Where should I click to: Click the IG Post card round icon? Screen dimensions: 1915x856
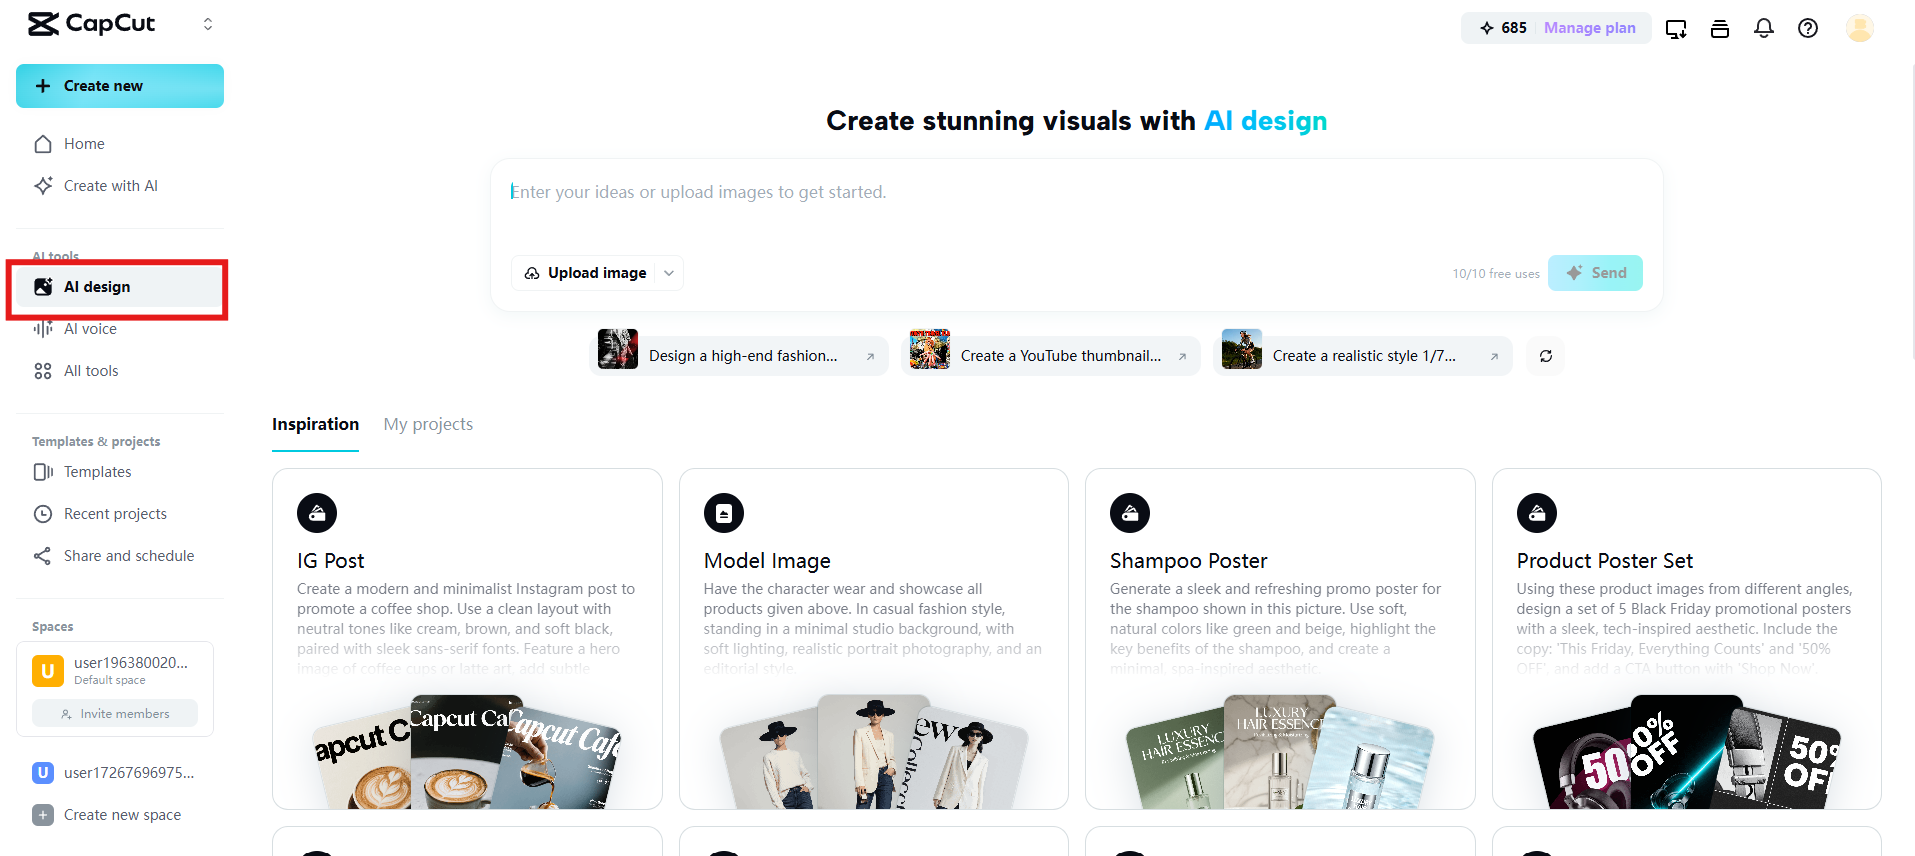[317, 513]
